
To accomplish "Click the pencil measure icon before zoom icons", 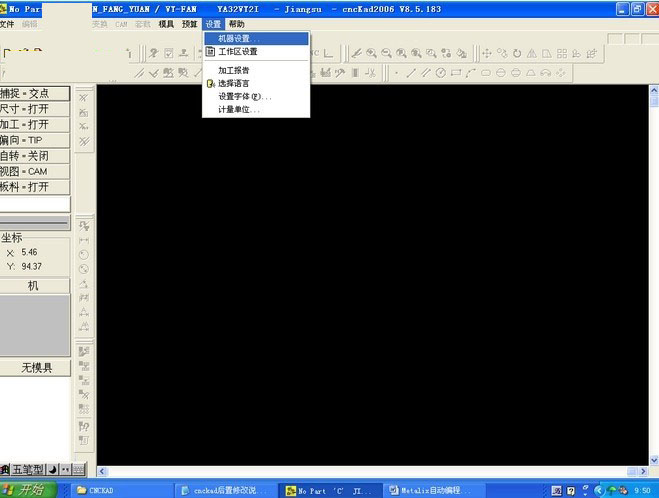I will coord(356,53).
